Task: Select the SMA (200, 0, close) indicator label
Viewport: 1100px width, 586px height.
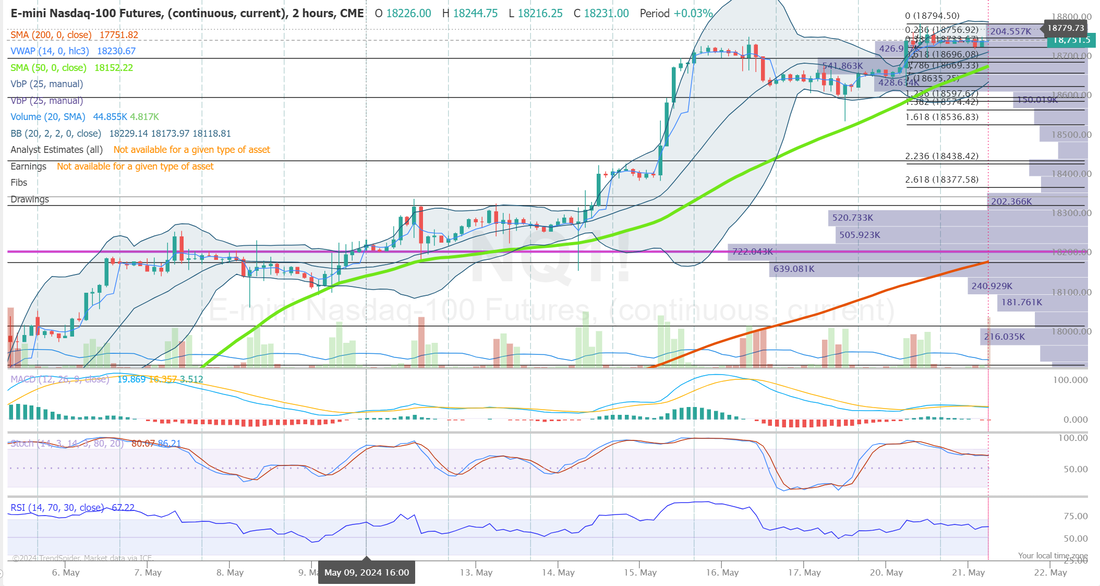Action: [x=53, y=34]
